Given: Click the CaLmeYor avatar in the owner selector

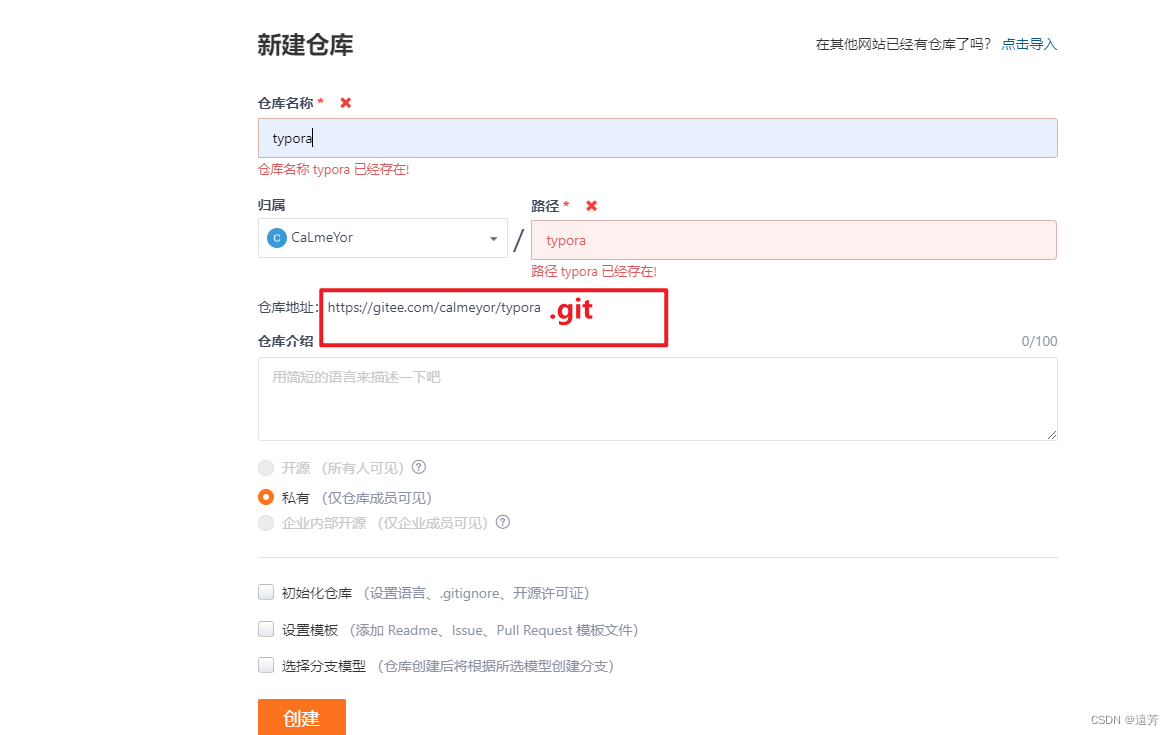Looking at the screenshot, I should point(276,237).
